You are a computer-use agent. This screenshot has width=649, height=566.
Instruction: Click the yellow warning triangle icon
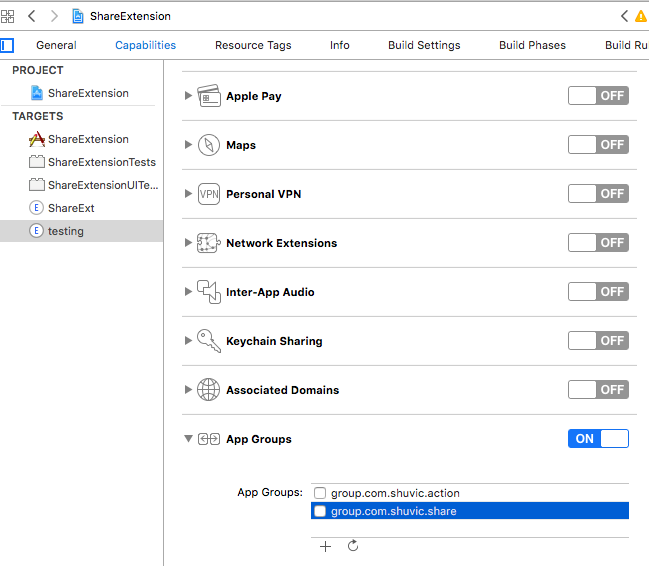coord(641,16)
